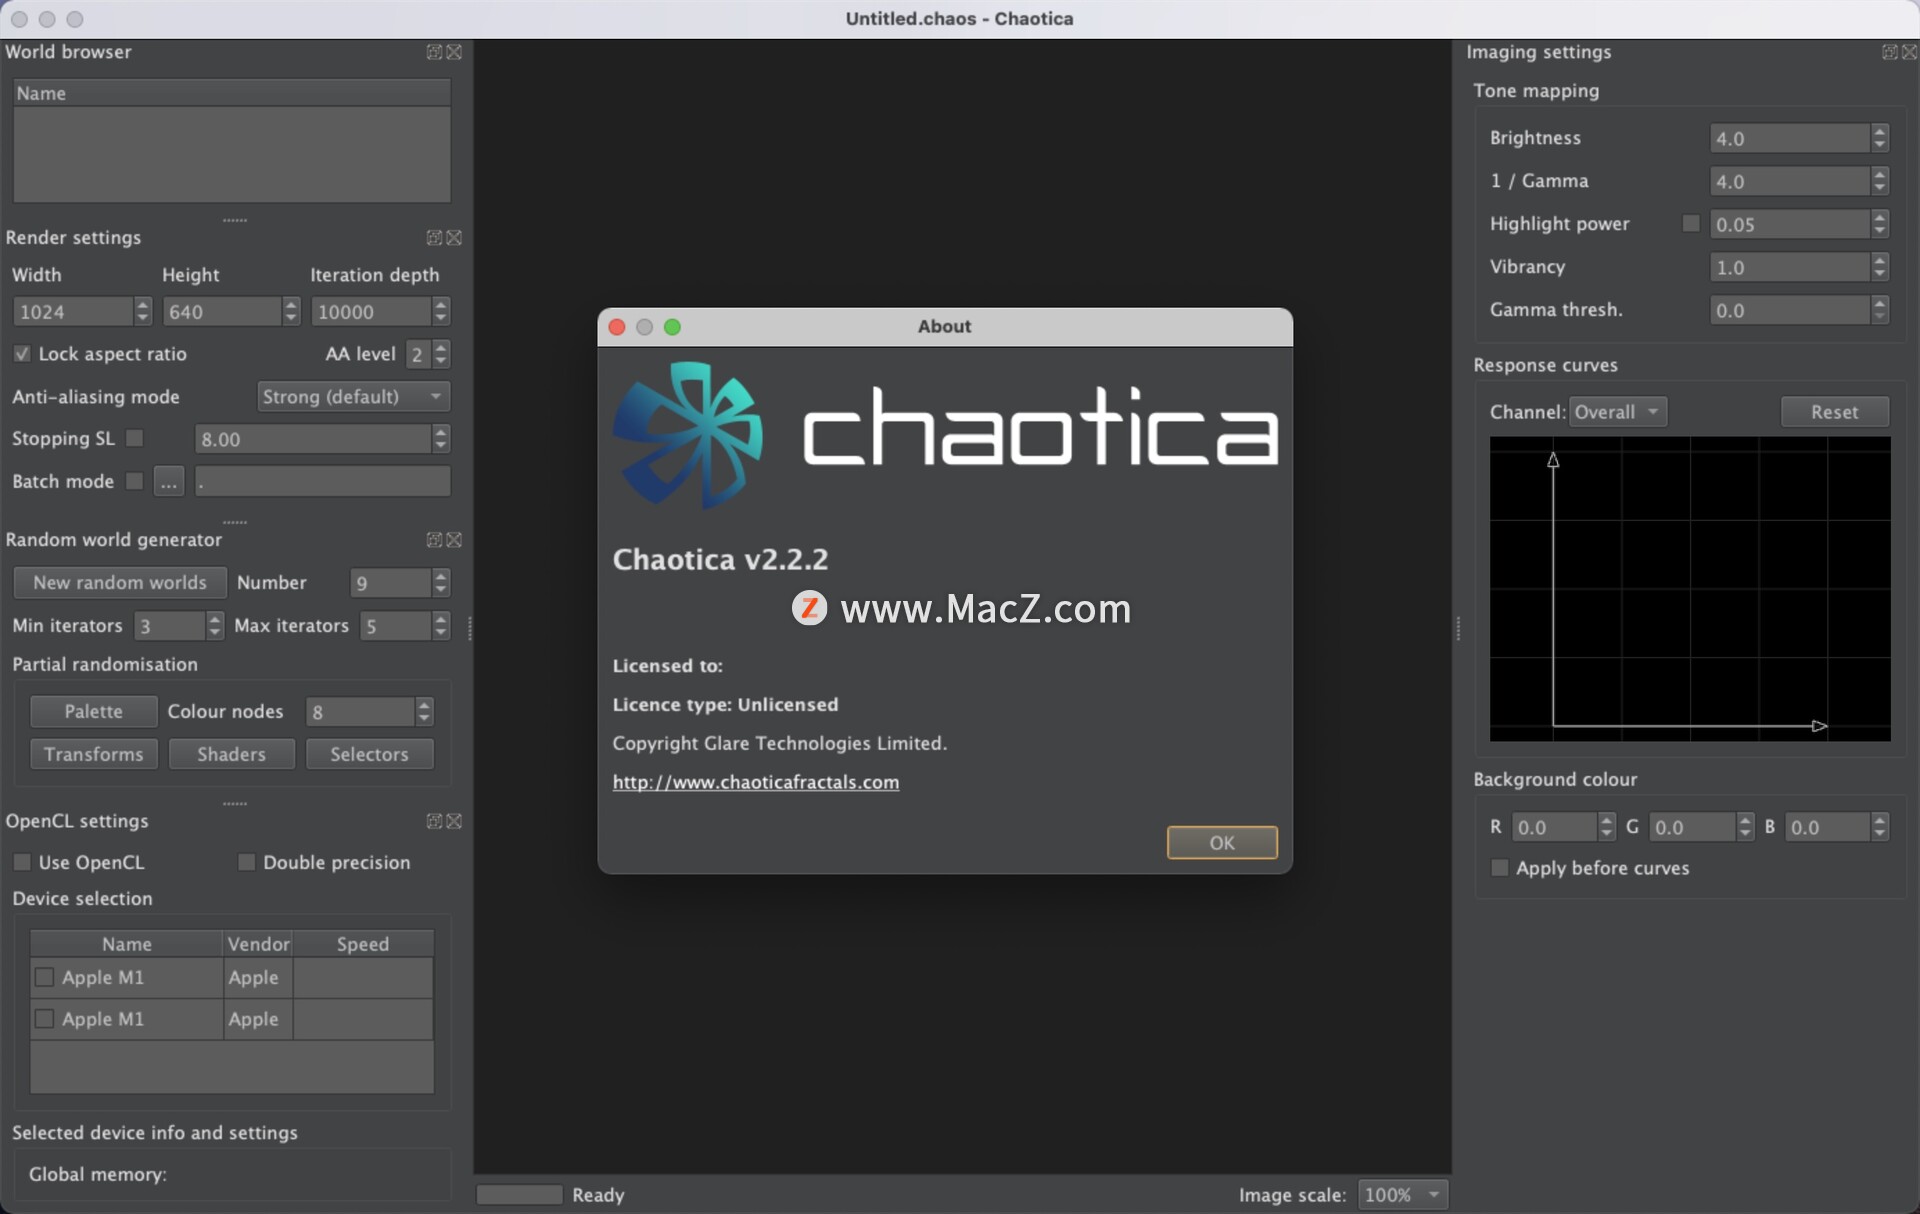The width and height of the screenshot is (1920, 1214).
Task: Click the Height input field showing 640
Action: [x=222, y=311]
